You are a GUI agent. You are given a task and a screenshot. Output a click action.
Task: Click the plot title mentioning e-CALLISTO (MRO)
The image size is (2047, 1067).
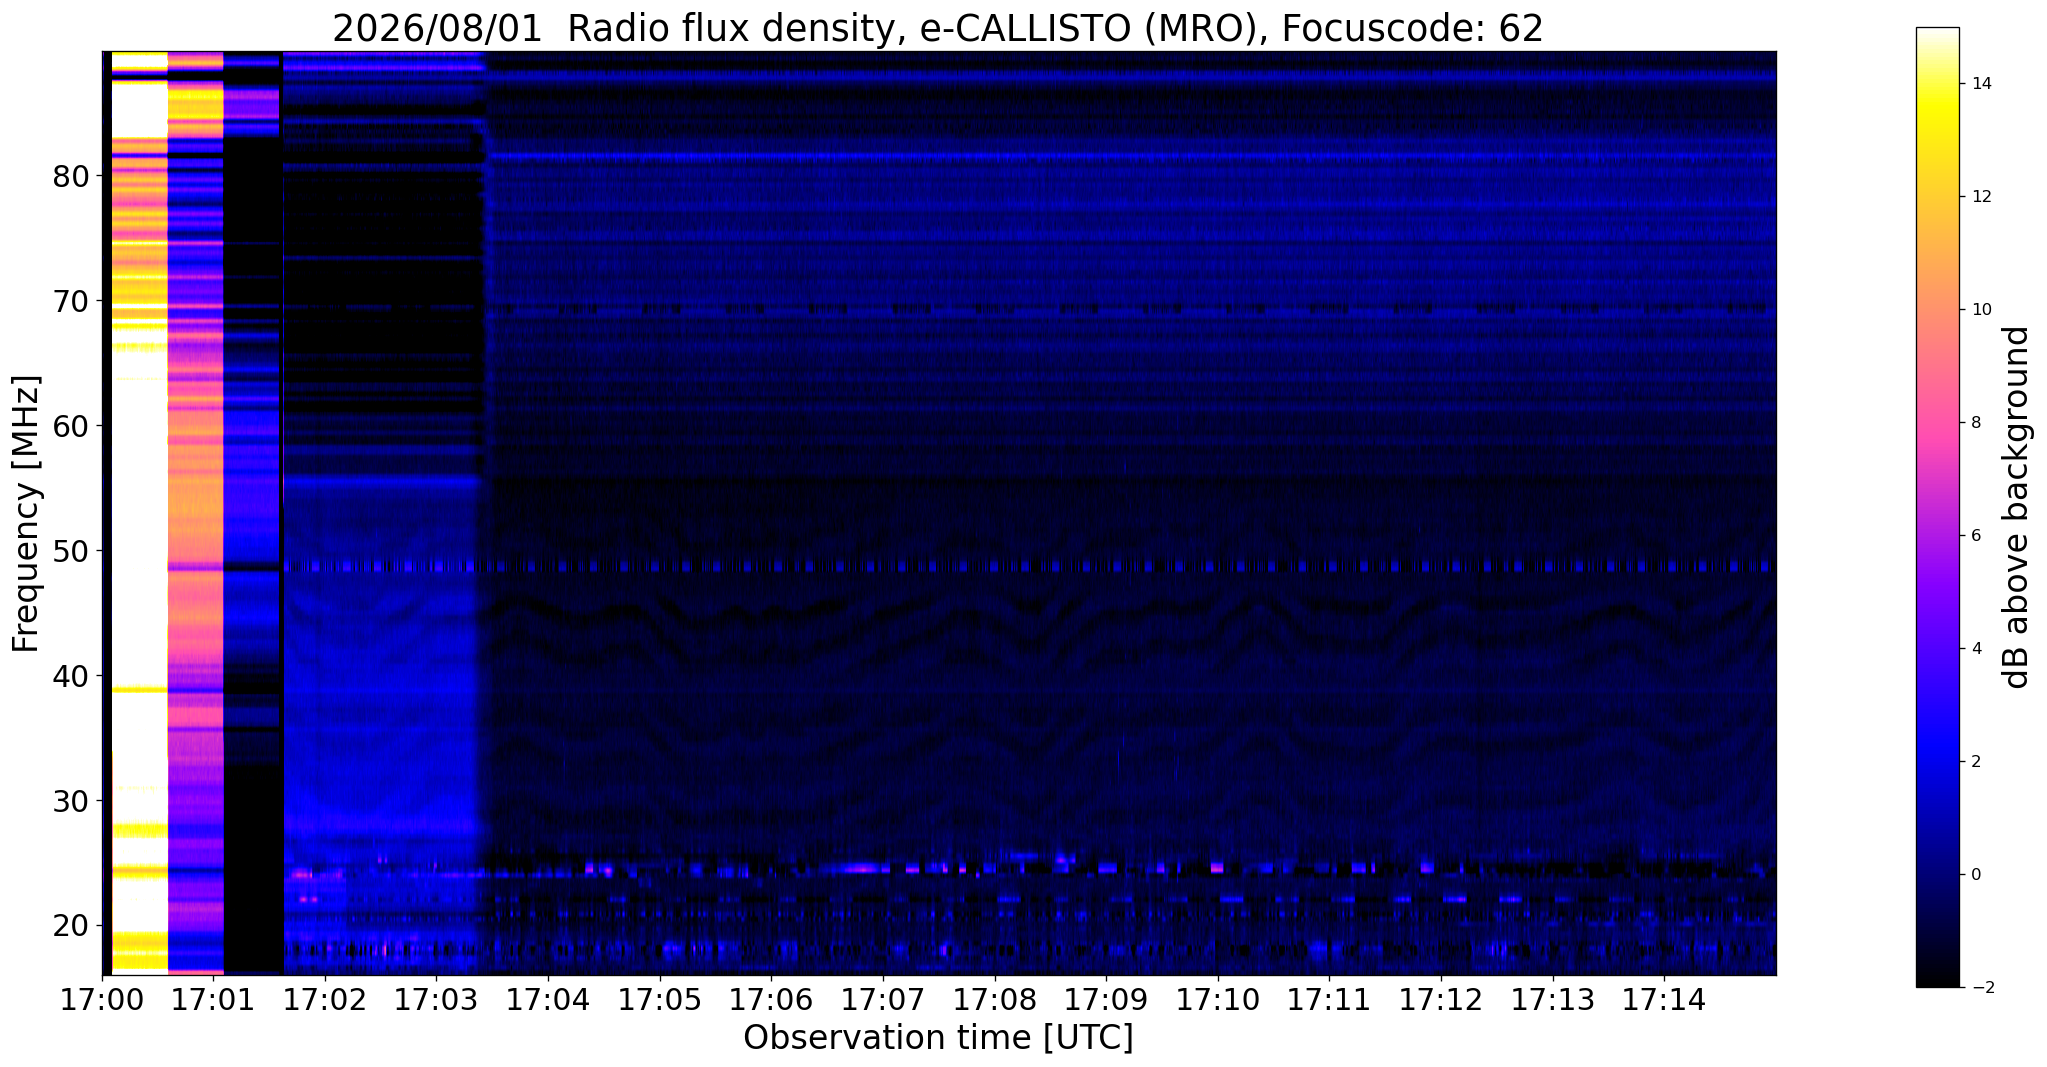[938, 28]
